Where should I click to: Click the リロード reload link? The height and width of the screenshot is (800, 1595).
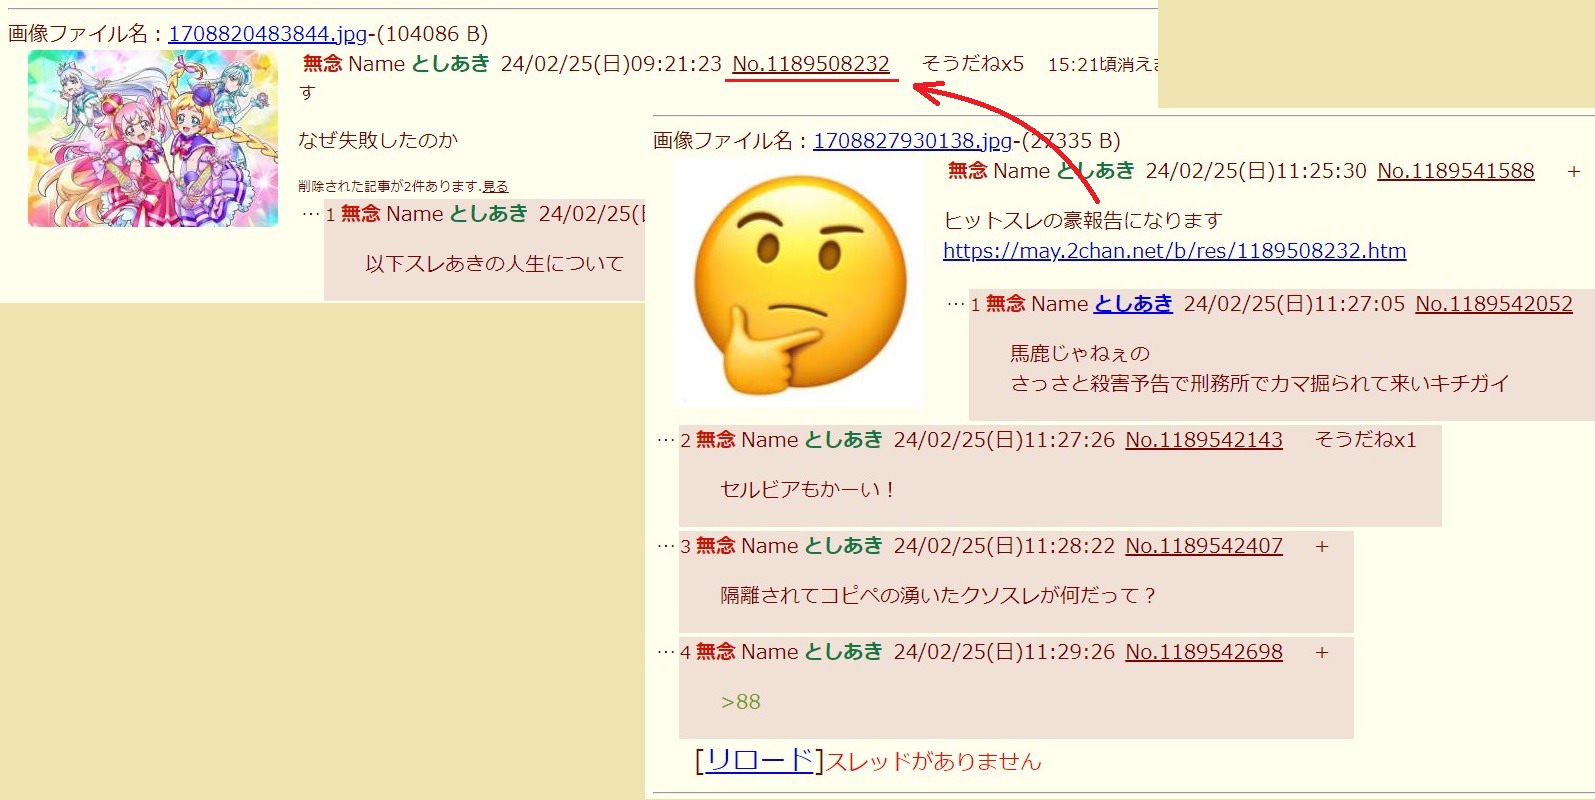coord(760,761)
